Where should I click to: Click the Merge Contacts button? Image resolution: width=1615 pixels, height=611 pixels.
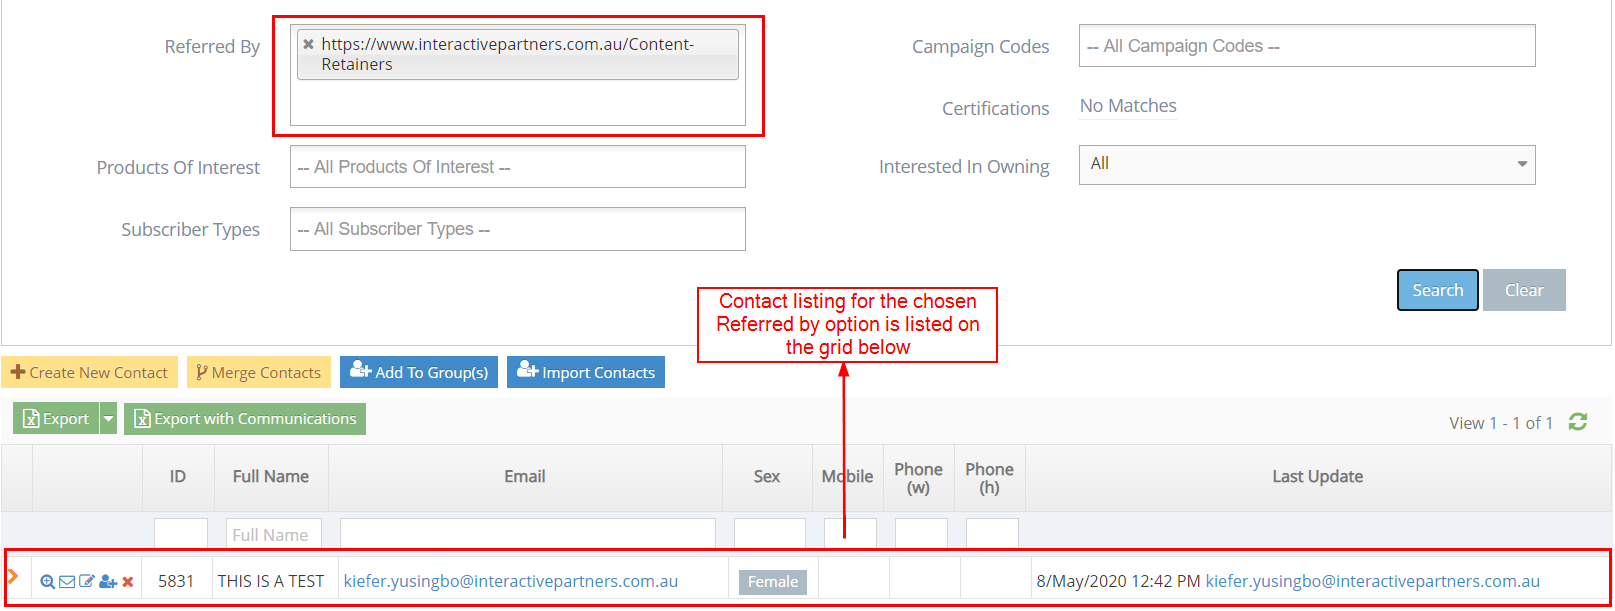tap(259, 373)
